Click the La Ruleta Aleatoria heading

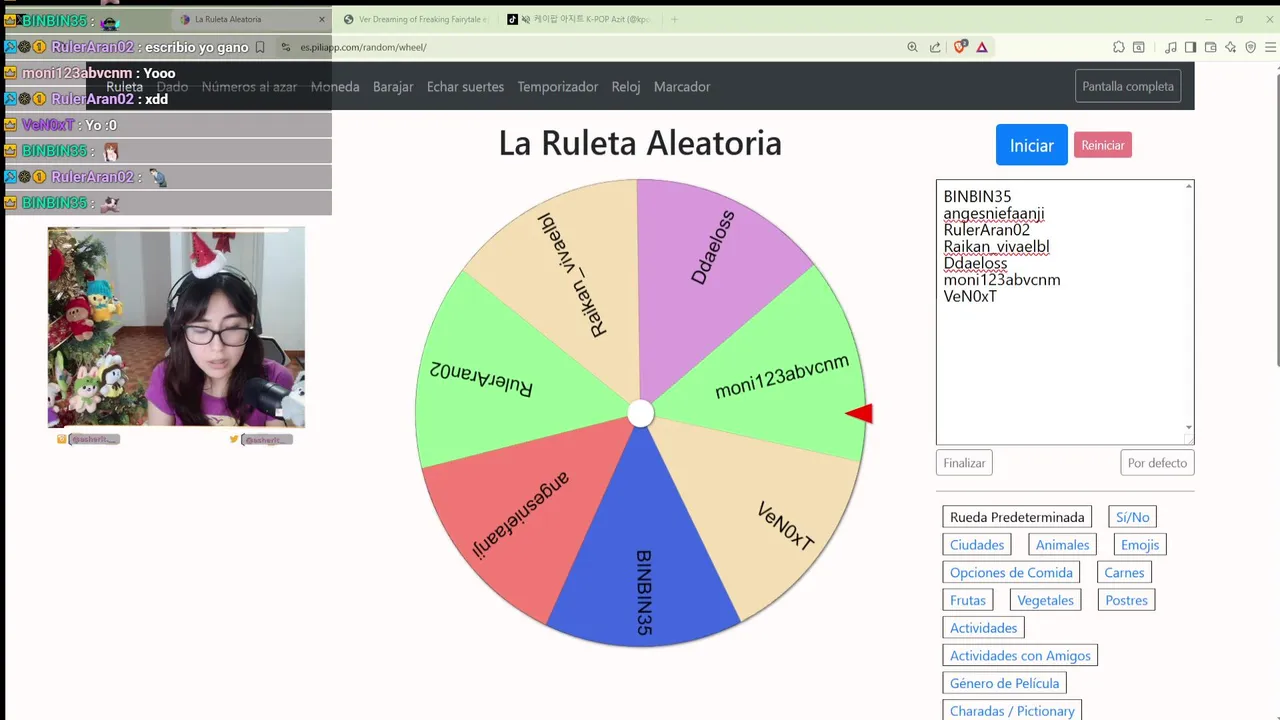click(640, 143)
